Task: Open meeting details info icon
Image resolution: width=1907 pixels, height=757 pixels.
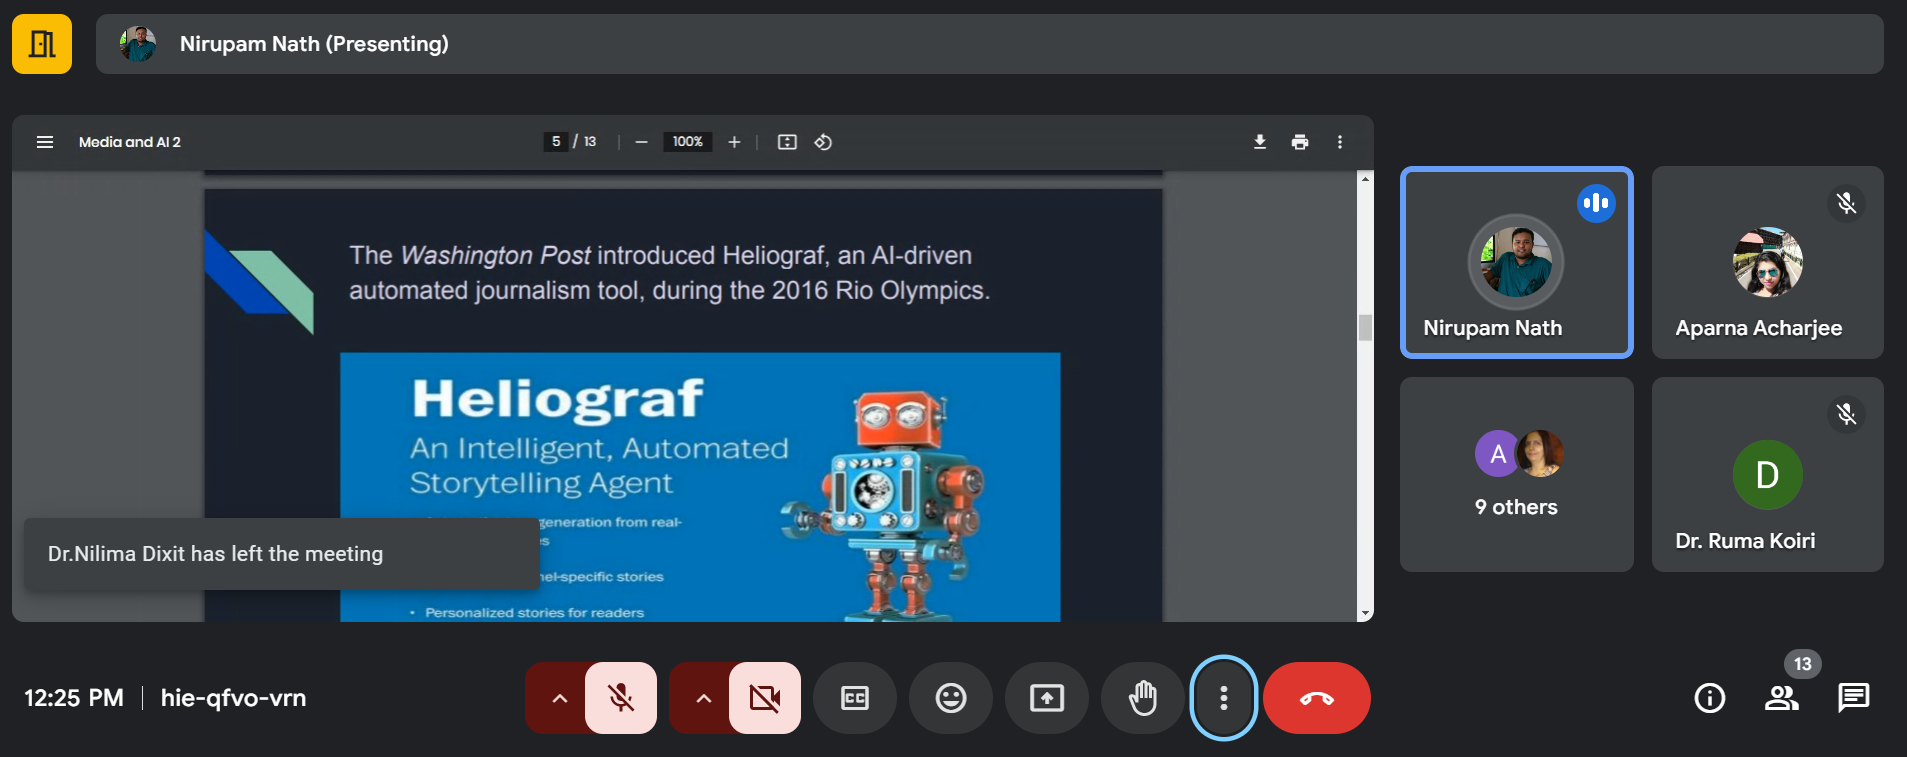Action: click(1710, 698)
